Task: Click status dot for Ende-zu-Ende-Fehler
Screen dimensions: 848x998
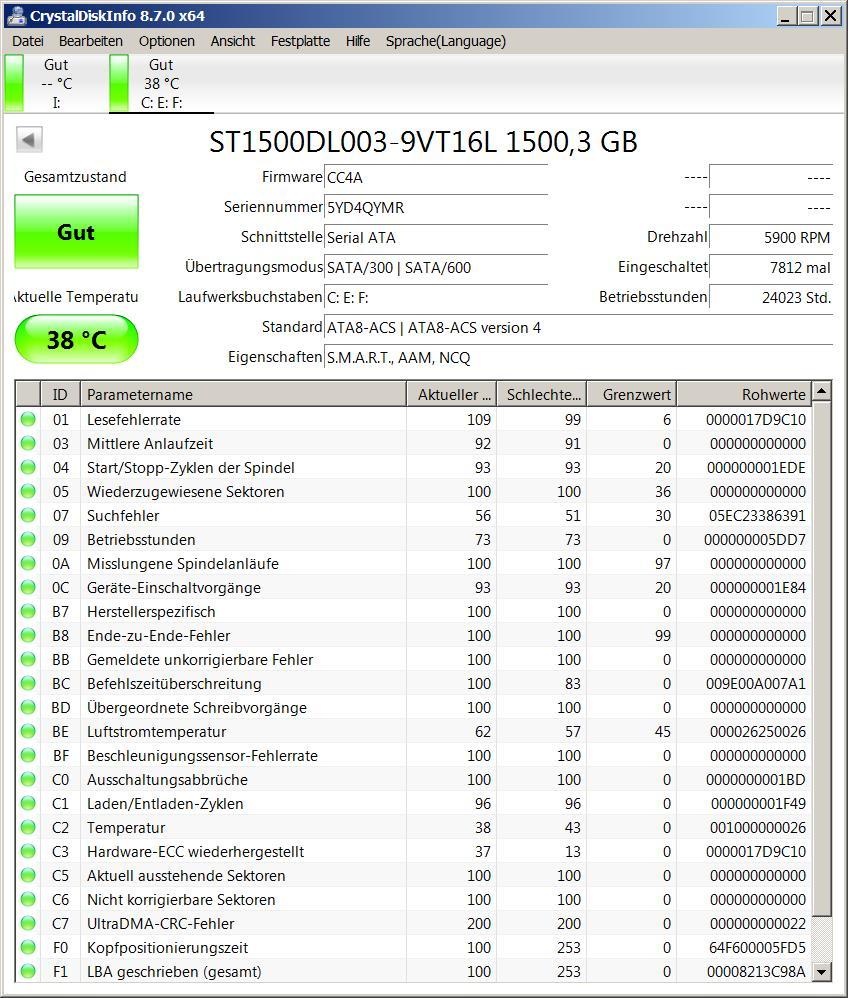Action: click(28, 635)
